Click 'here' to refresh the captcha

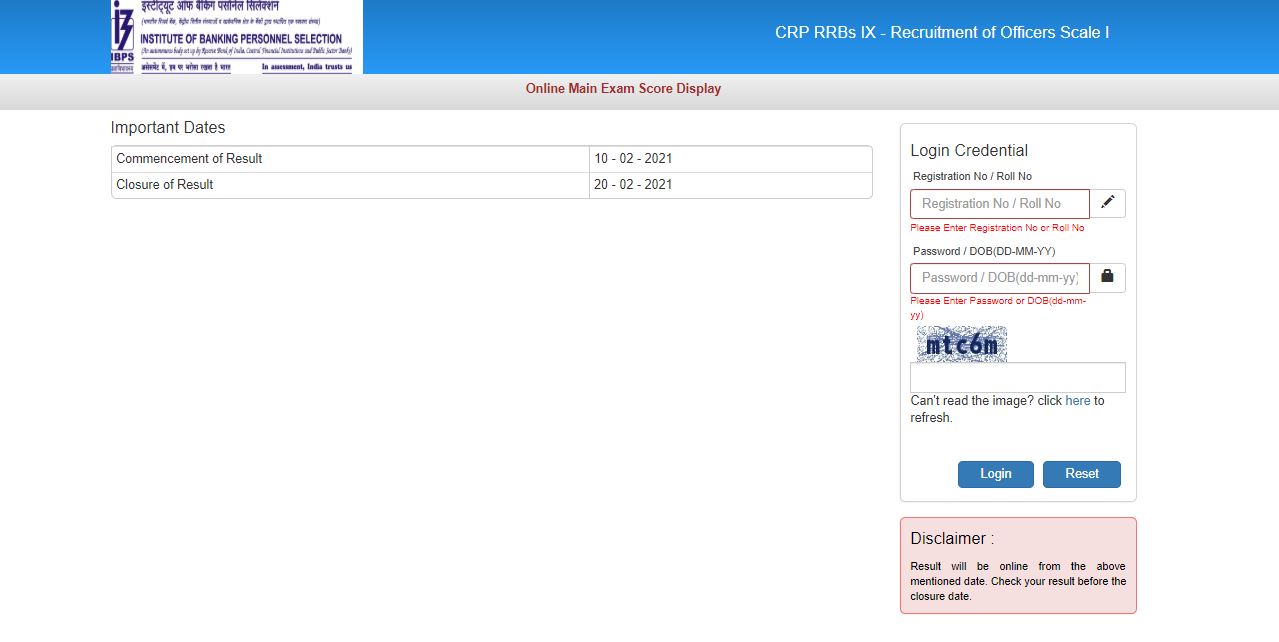[x=1077, y=400]
